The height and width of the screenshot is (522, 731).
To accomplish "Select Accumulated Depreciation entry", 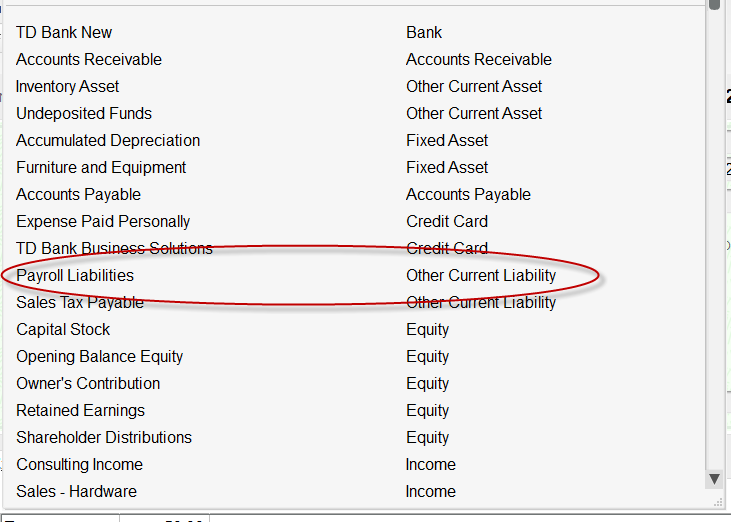I will (x=108, y=141).
